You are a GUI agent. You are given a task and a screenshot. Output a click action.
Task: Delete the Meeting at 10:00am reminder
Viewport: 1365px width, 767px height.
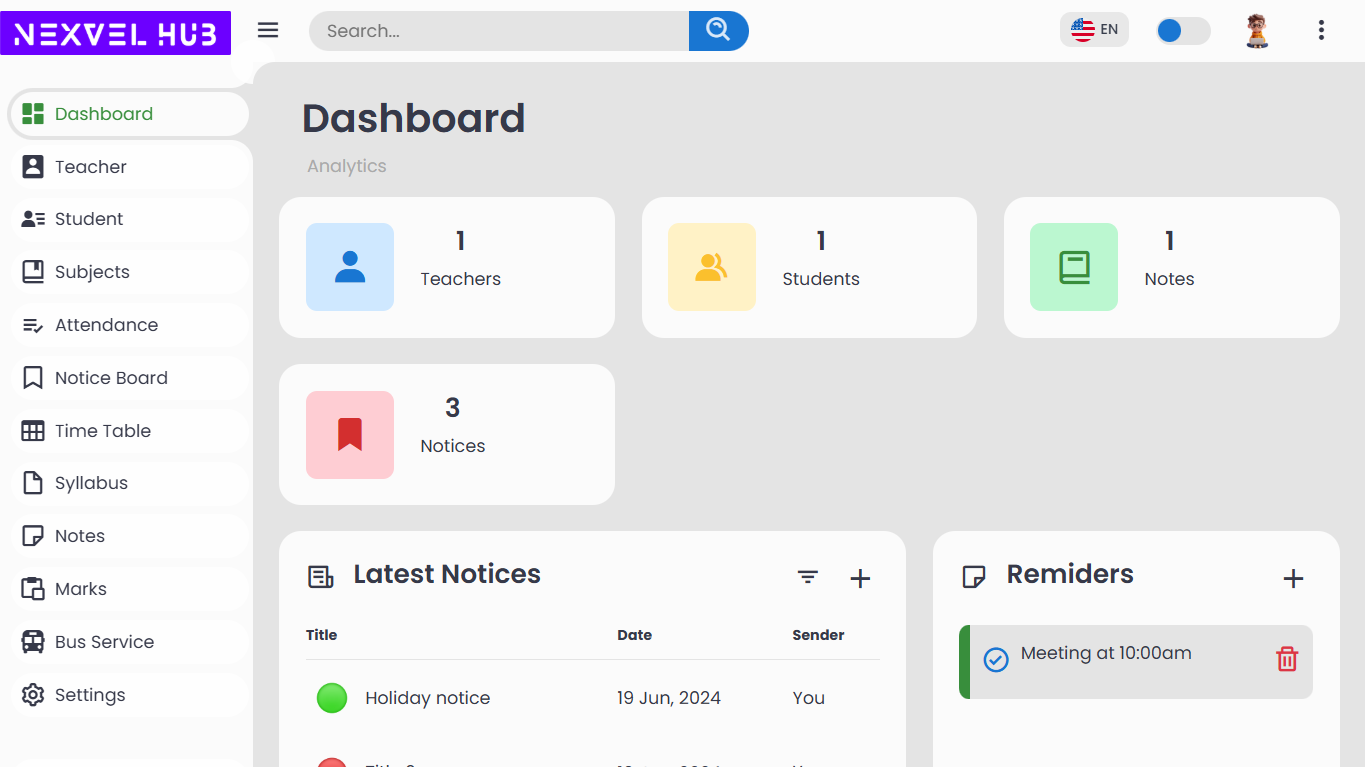click(1286, 659)
